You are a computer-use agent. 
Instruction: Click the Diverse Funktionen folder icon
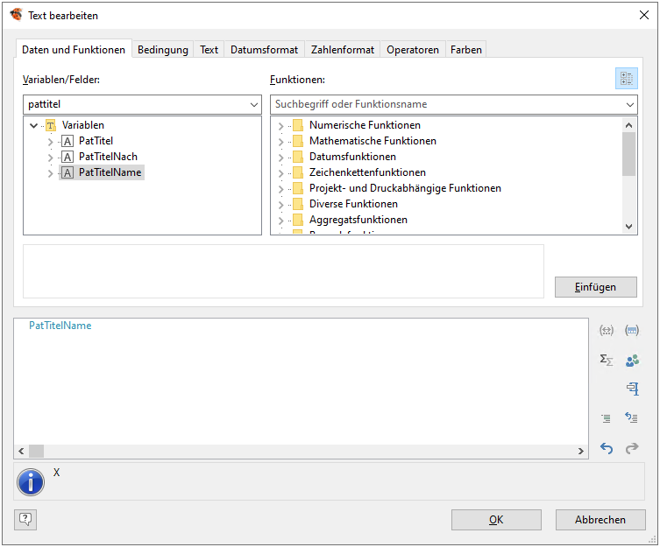(x=298, y=204)
